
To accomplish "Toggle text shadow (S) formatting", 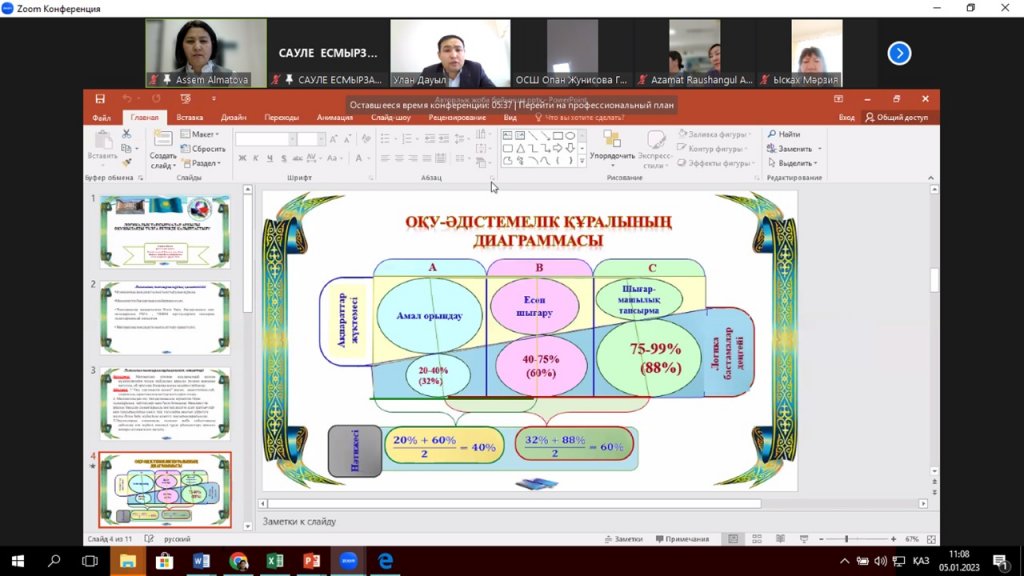I will coord(283,158).
